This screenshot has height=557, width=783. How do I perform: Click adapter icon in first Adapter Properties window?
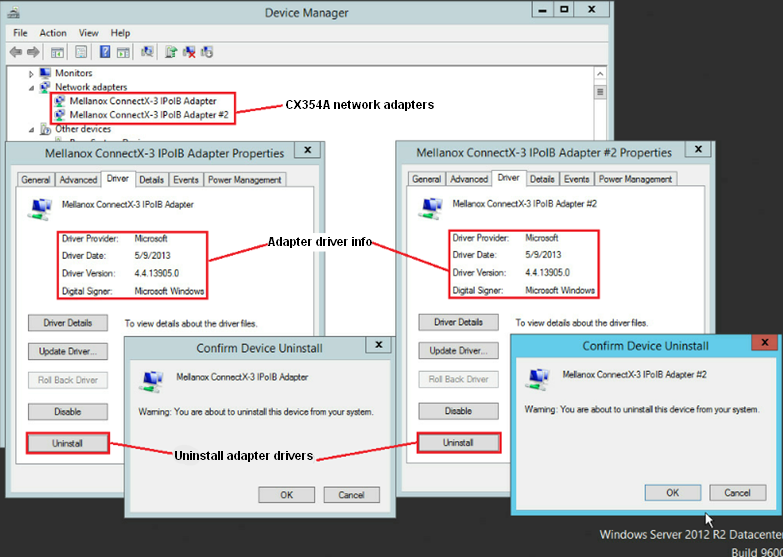pos(40,209)
